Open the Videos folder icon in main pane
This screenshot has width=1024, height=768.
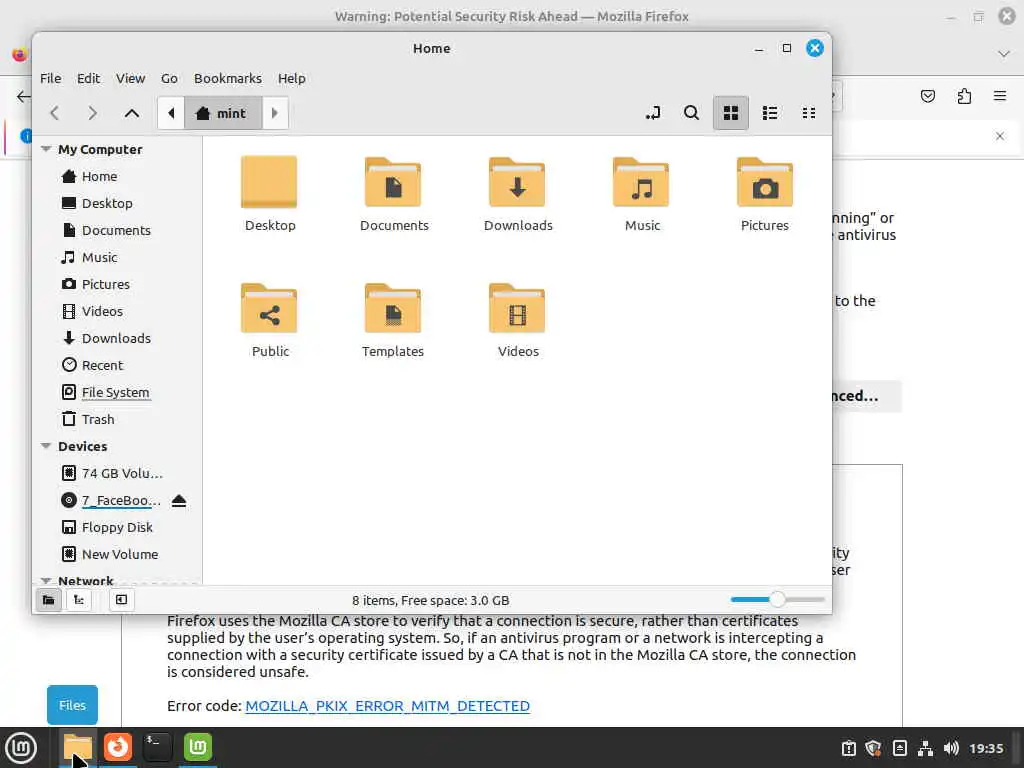click(517, 308)
